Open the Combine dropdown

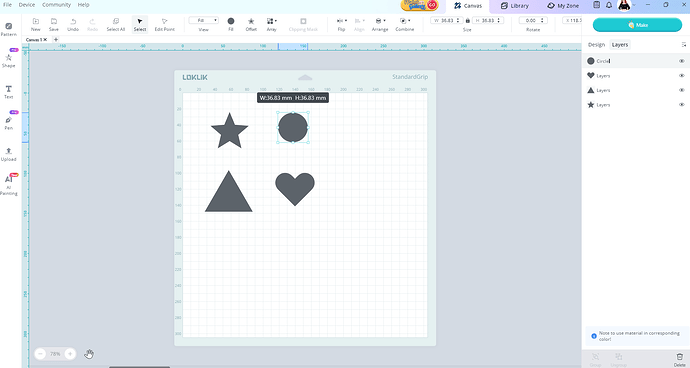tap(404, 24)
